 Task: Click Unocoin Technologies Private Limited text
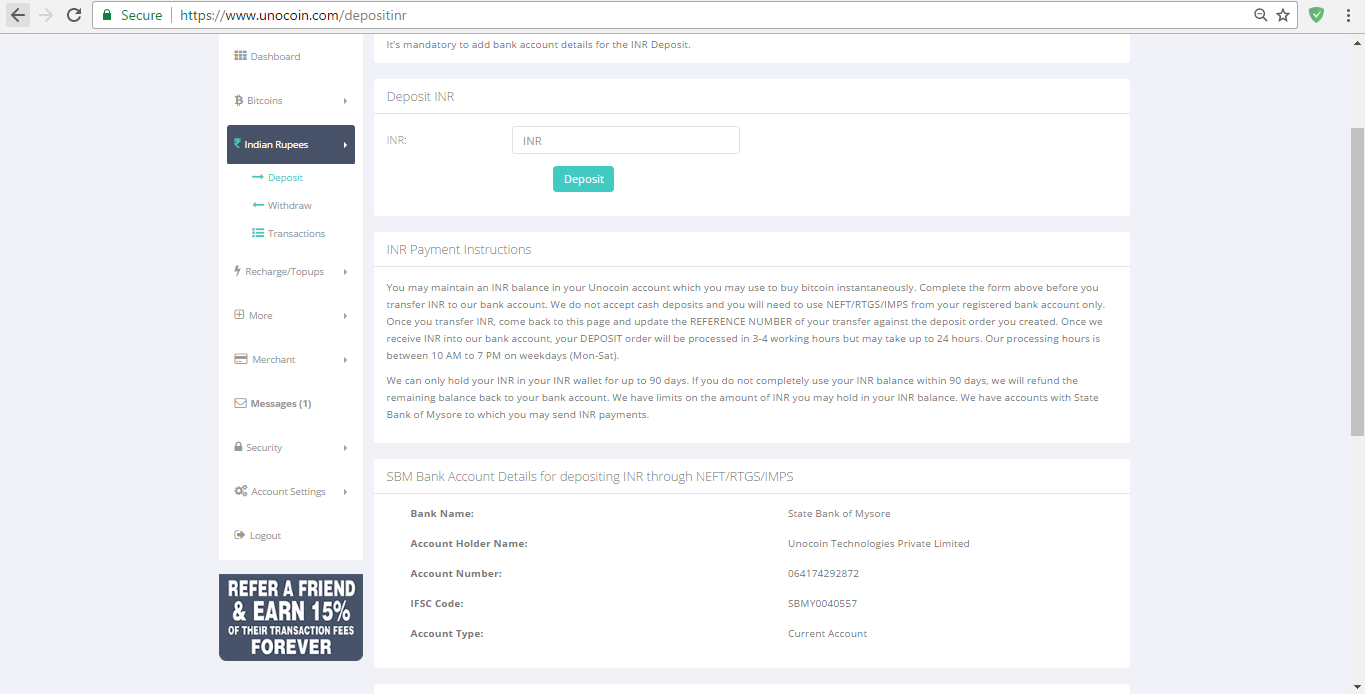(x=879, y=544)
